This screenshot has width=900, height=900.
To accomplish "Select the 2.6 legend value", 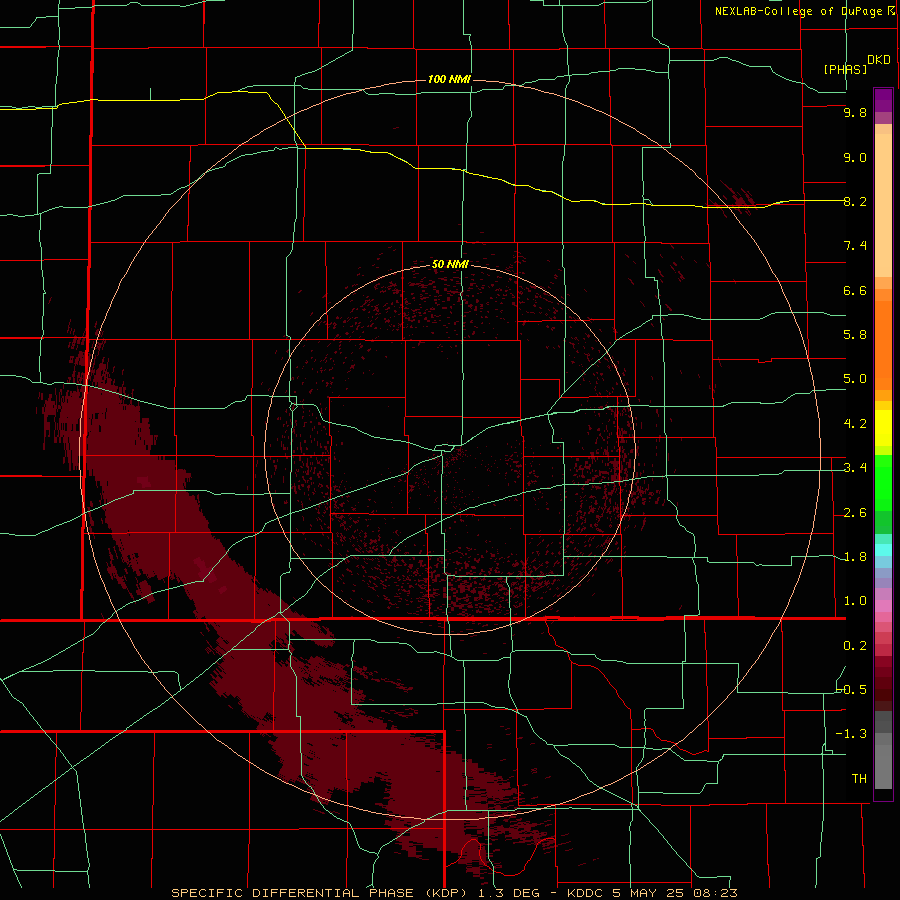I will 855,513.
